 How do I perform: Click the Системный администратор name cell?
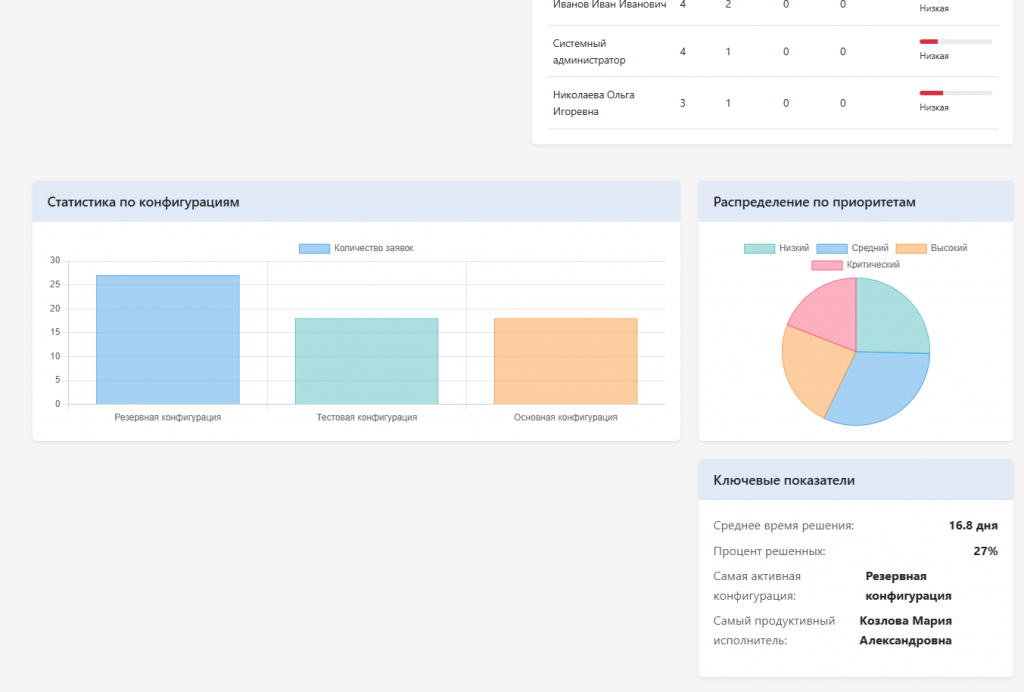[x=589, y=52]
